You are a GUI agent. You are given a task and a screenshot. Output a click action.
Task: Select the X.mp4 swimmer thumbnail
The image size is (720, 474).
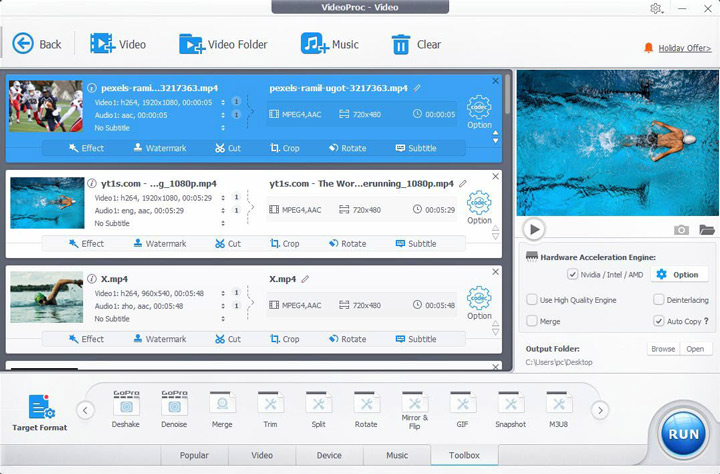coord(46,297)
